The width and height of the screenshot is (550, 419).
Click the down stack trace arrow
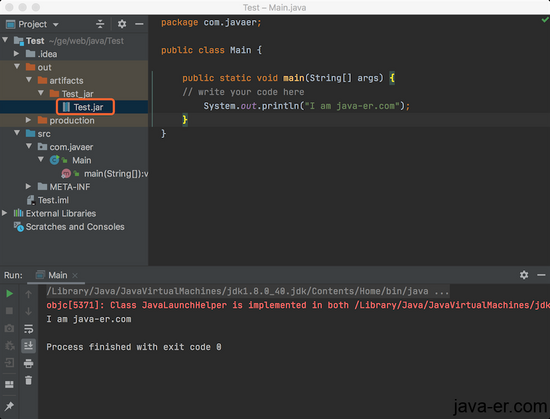28,311
